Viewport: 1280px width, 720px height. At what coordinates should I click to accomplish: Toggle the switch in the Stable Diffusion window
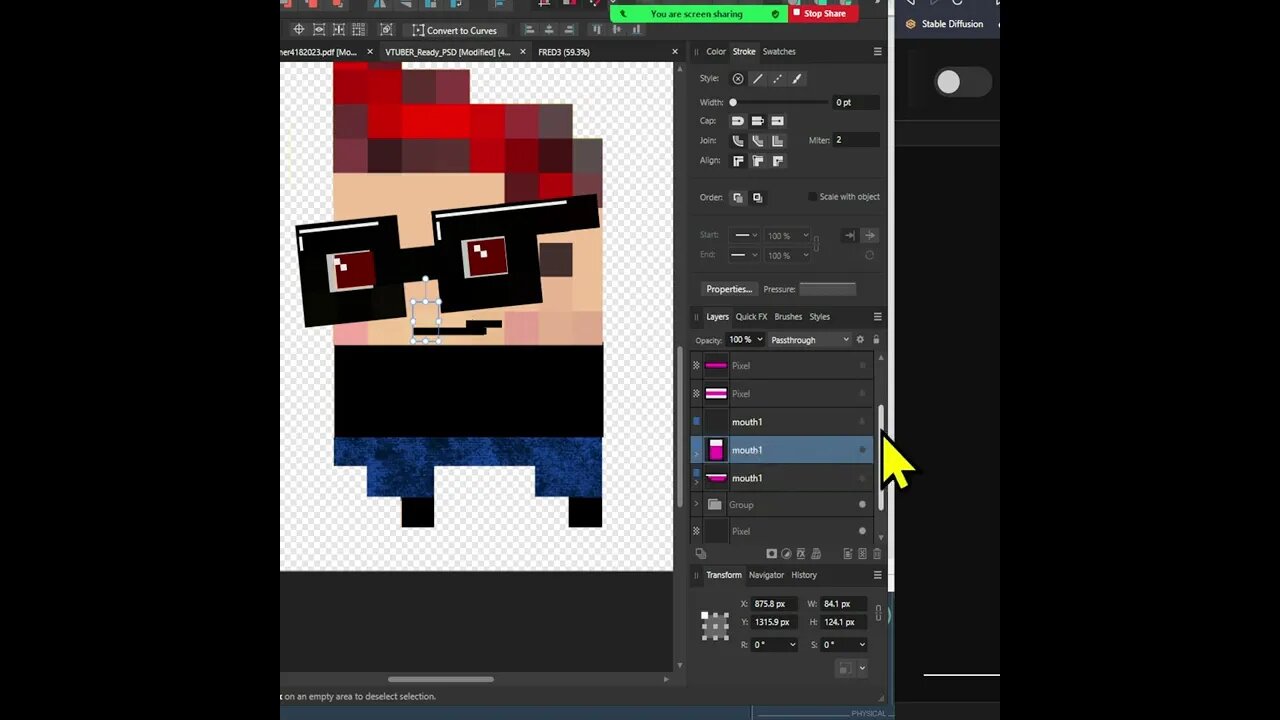click(964, 82)
